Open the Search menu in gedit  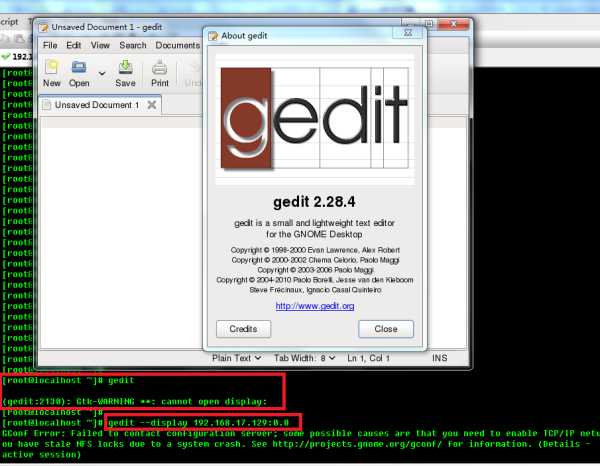click(x=133, y=46)
